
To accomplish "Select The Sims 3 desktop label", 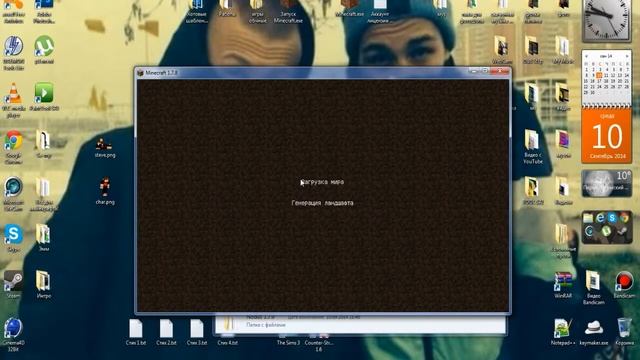I will [x=288, y=343].
